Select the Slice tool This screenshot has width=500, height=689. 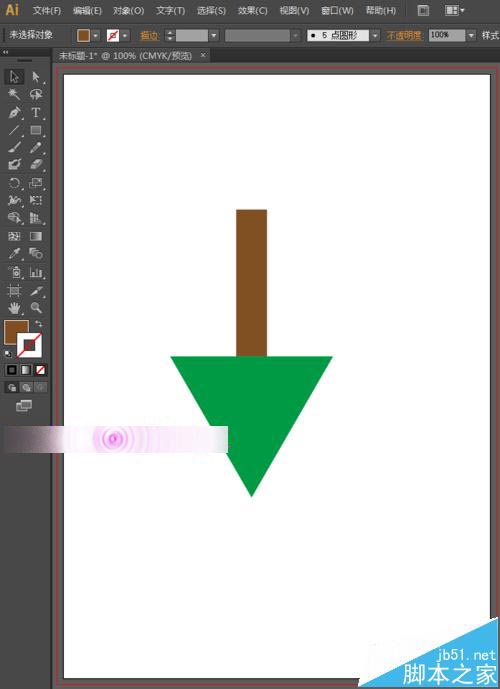tap(36, 290)
